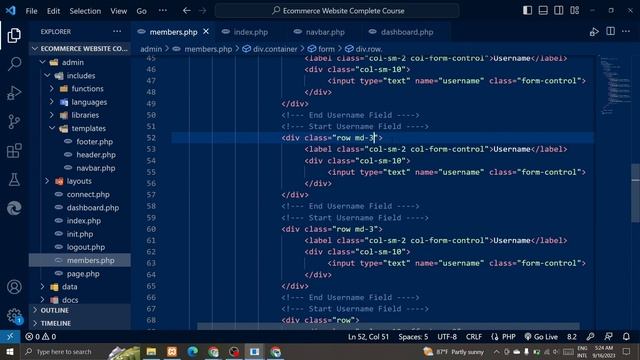
Task: Expand the layouts folder
Action: coord(80,181)
